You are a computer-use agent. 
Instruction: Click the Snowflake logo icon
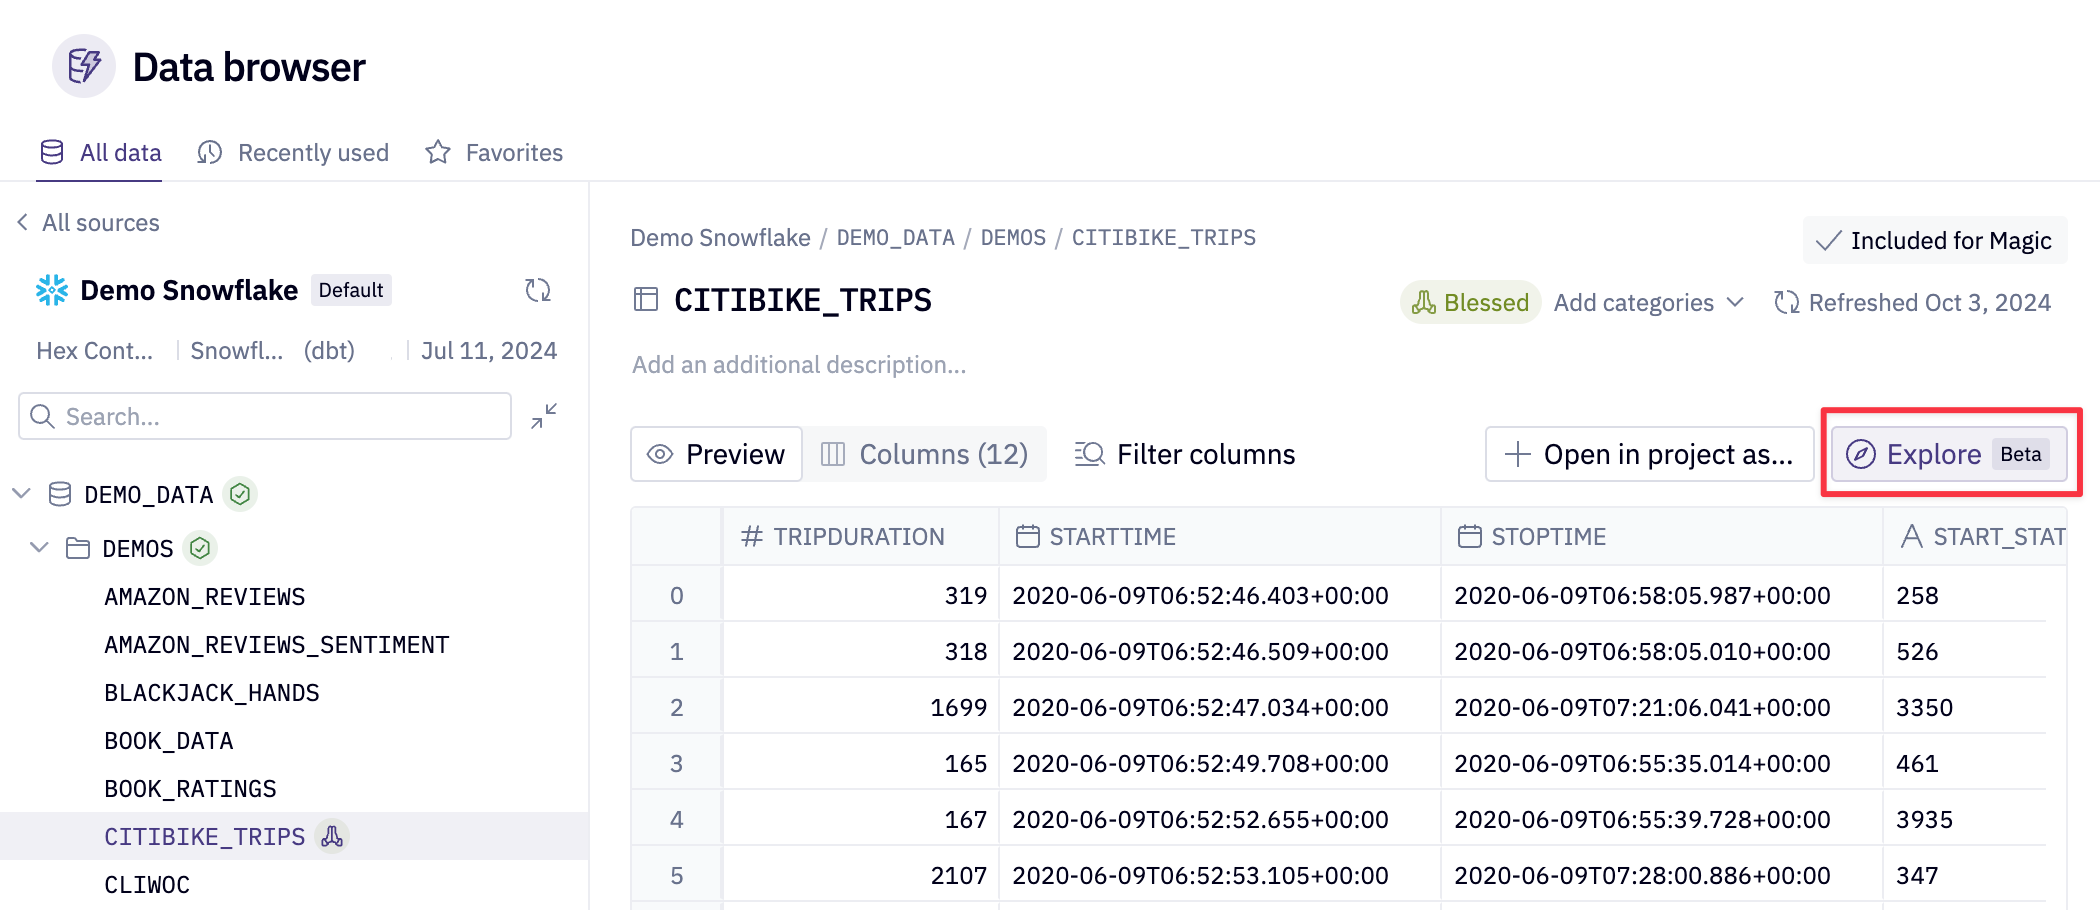coord(52,290)
